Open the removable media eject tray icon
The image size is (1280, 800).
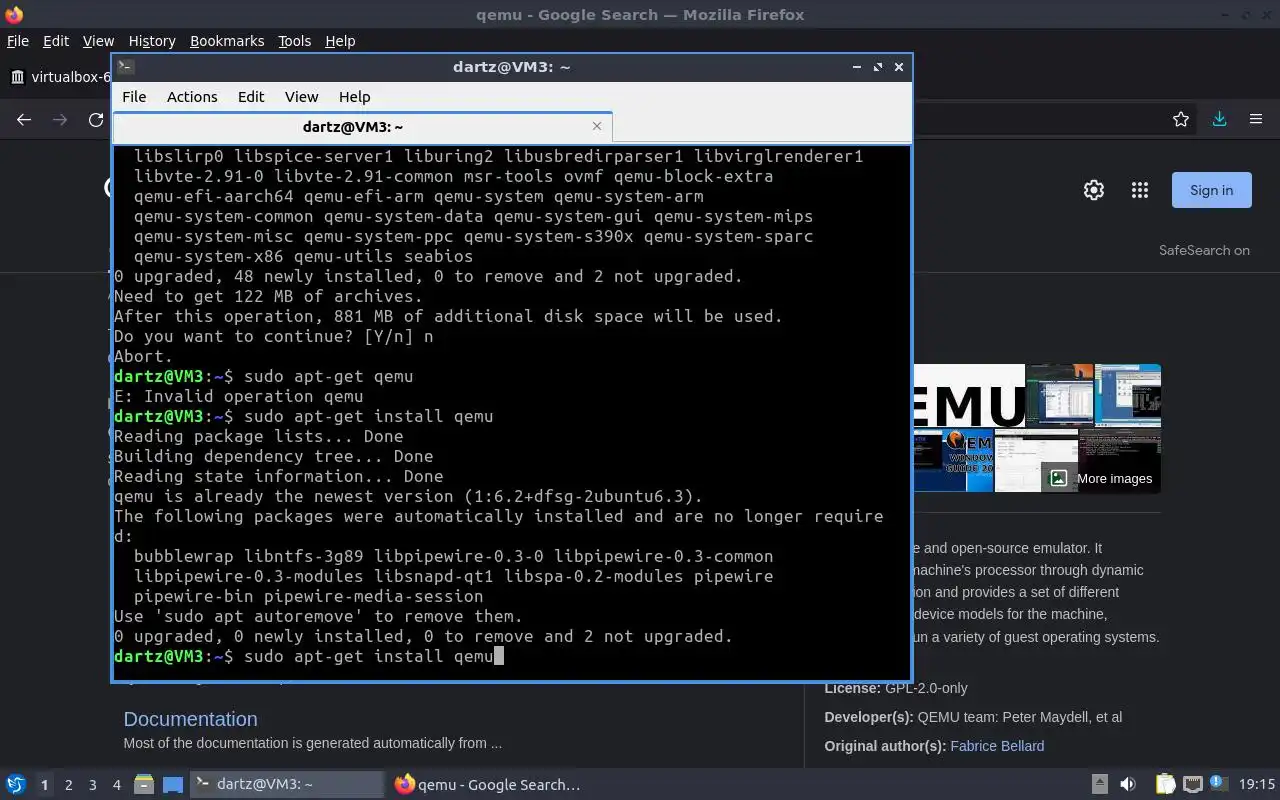tap(1099, 785)
